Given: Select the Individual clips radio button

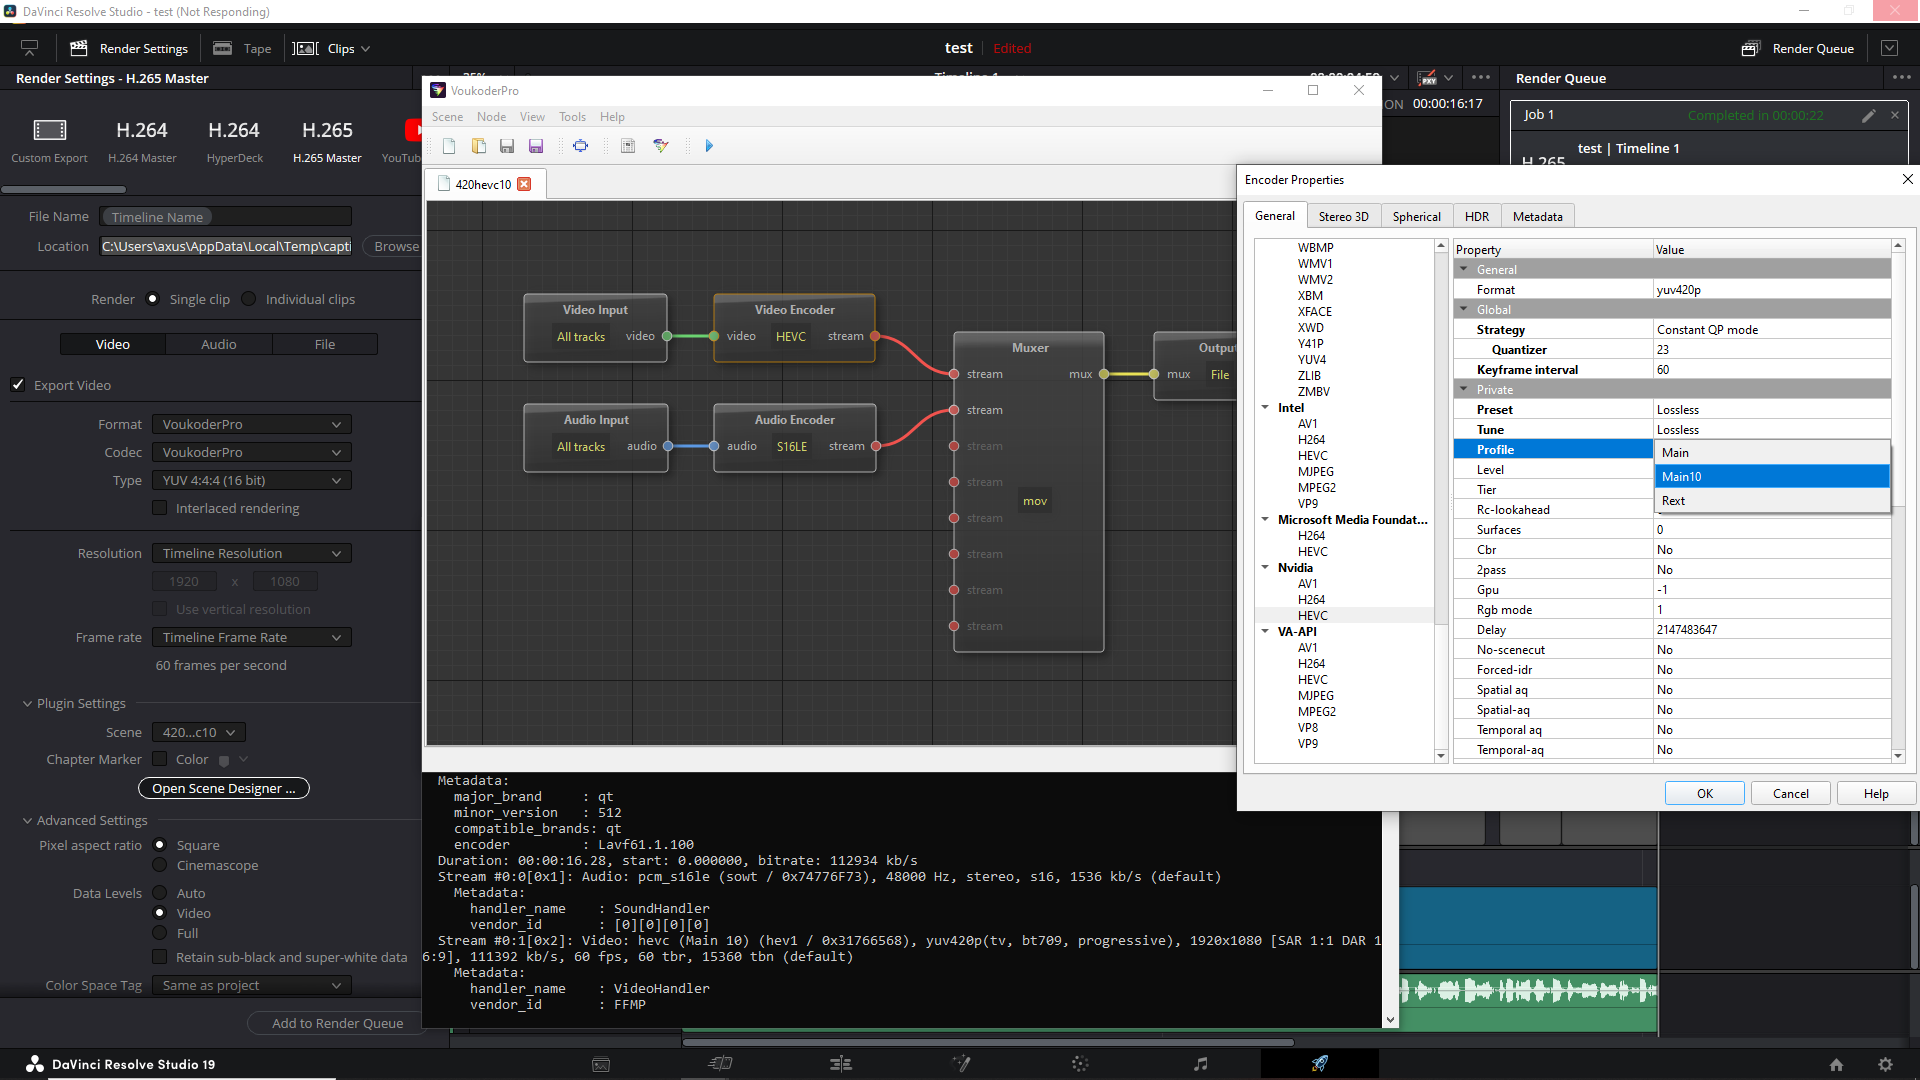Looking at the screenshot, I should point(249,299).
